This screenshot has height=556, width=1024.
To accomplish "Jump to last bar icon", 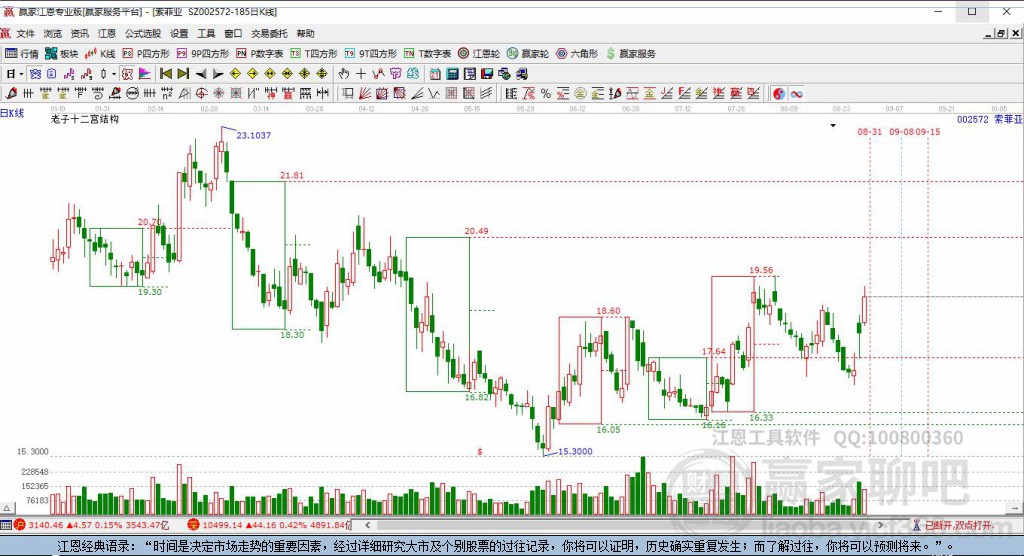I will pyautogui.click(x=184, y=74).
